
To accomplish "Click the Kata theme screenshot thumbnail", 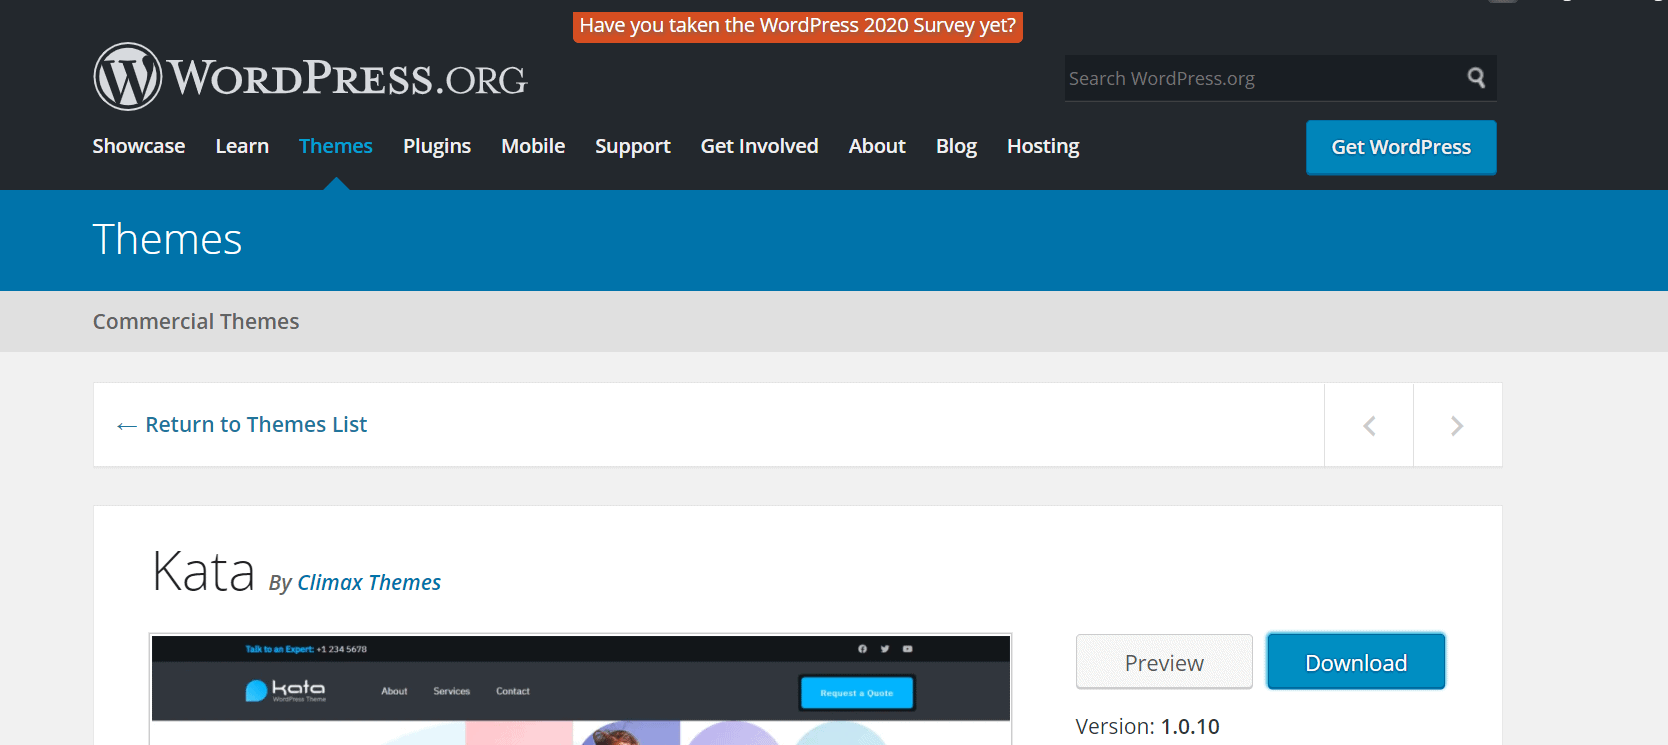I will 580,690.
